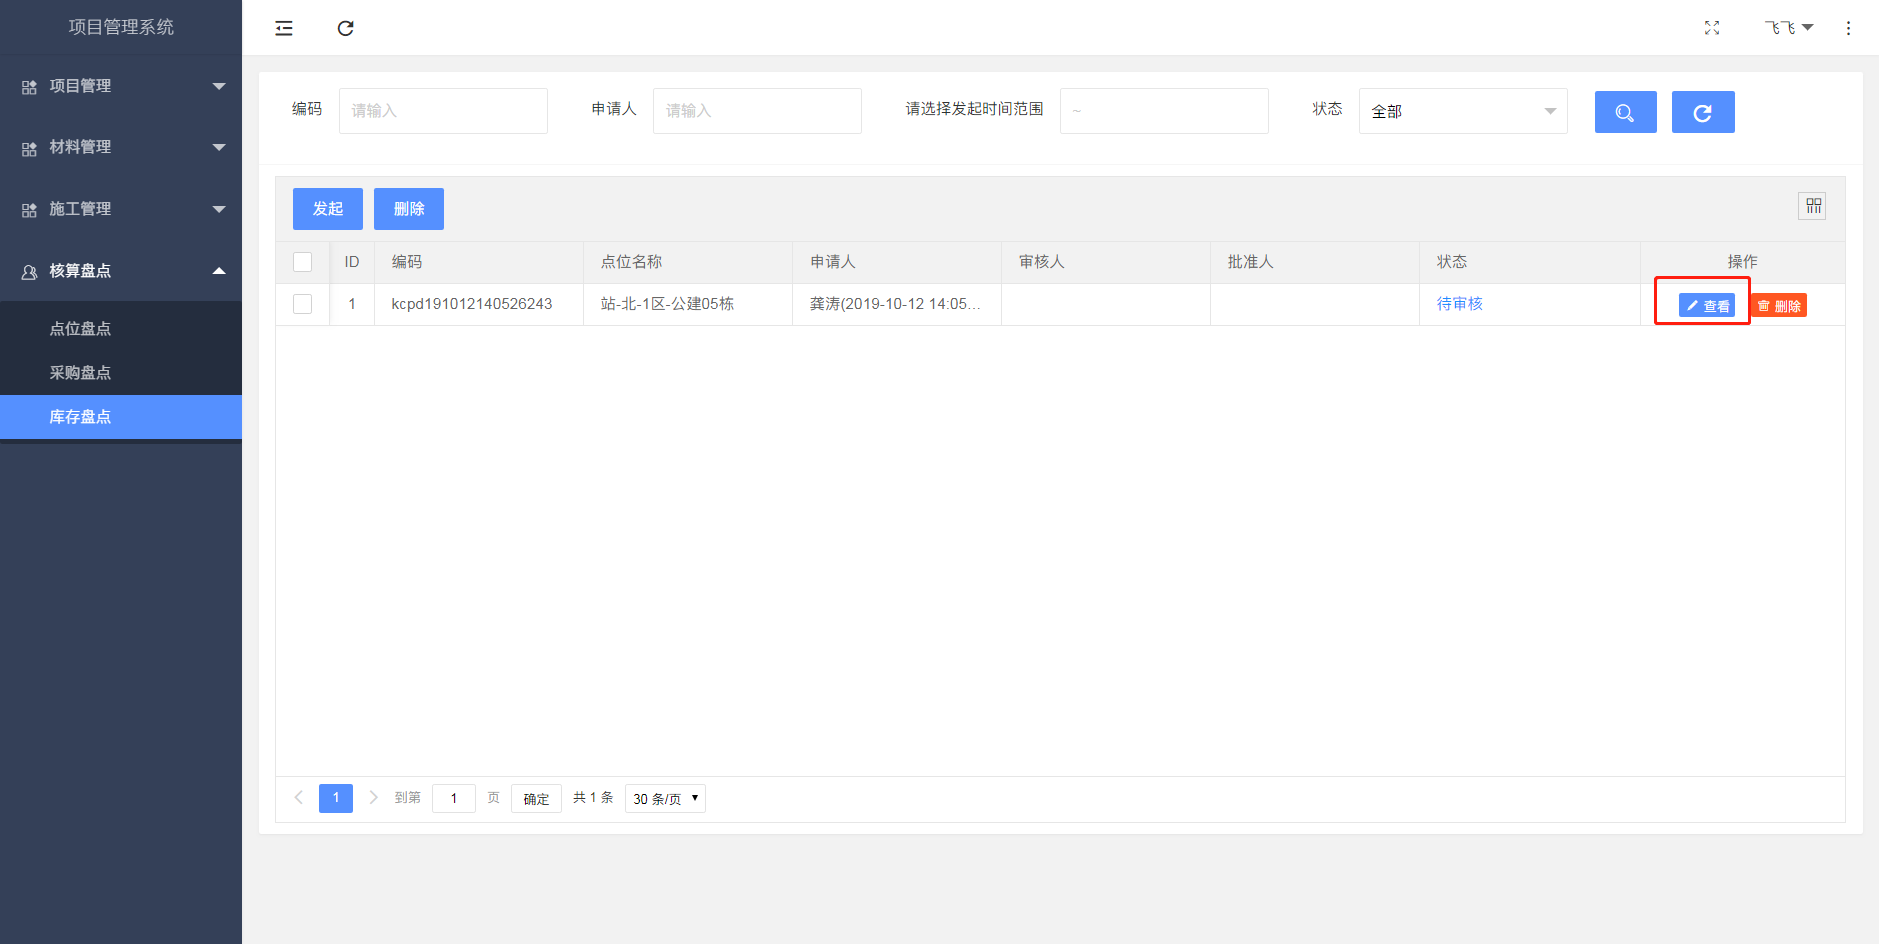Viewport: 1879px width, 944px height.
Task: Focus the 申请人 input field
Action: click(757, 111)
